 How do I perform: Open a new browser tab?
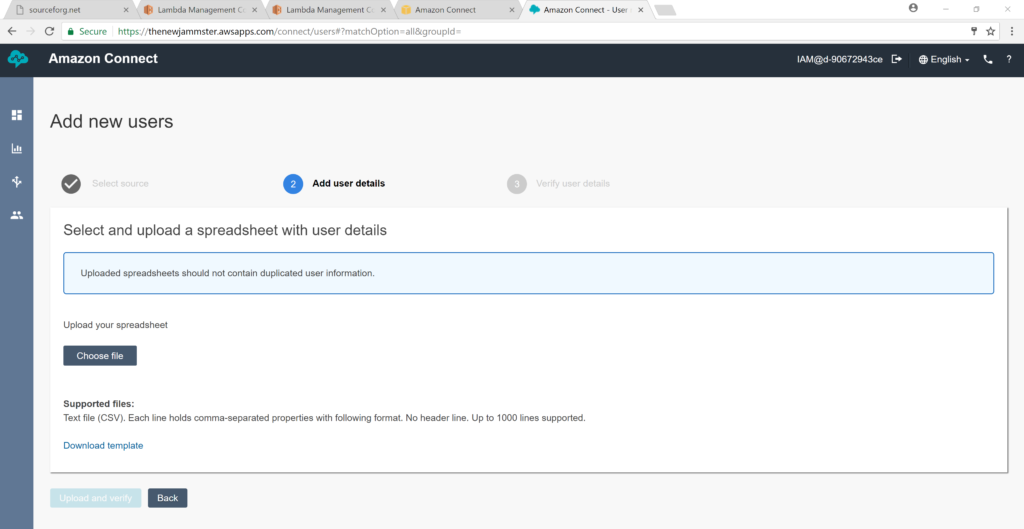point(665,10)
